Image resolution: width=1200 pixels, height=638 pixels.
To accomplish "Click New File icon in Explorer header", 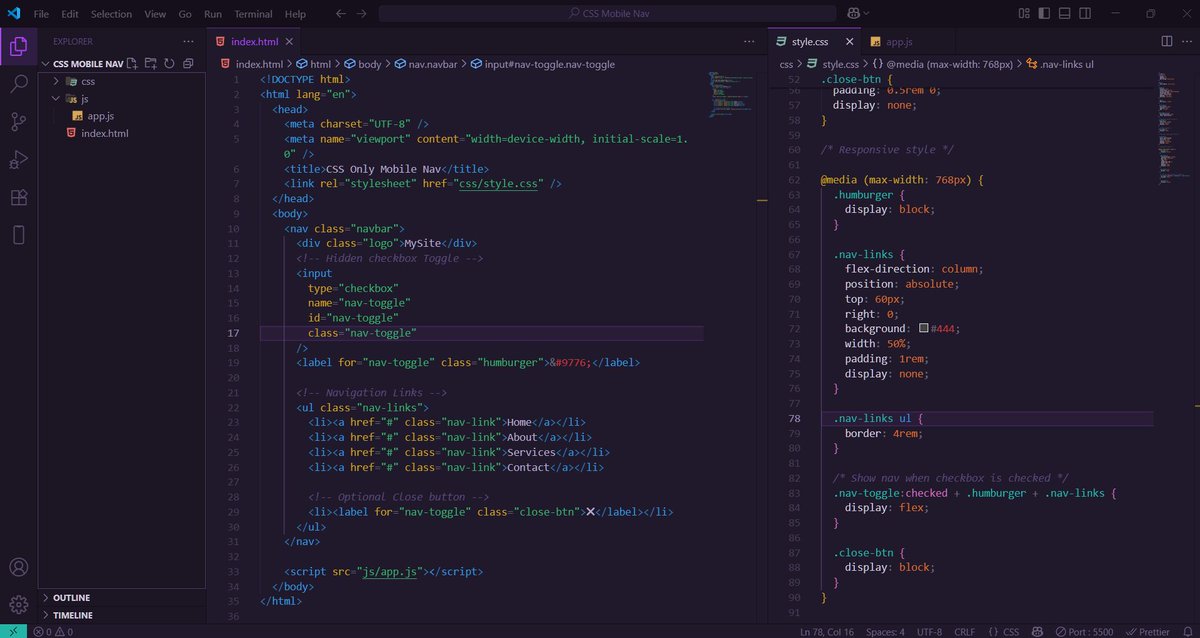I will point(134,63).
